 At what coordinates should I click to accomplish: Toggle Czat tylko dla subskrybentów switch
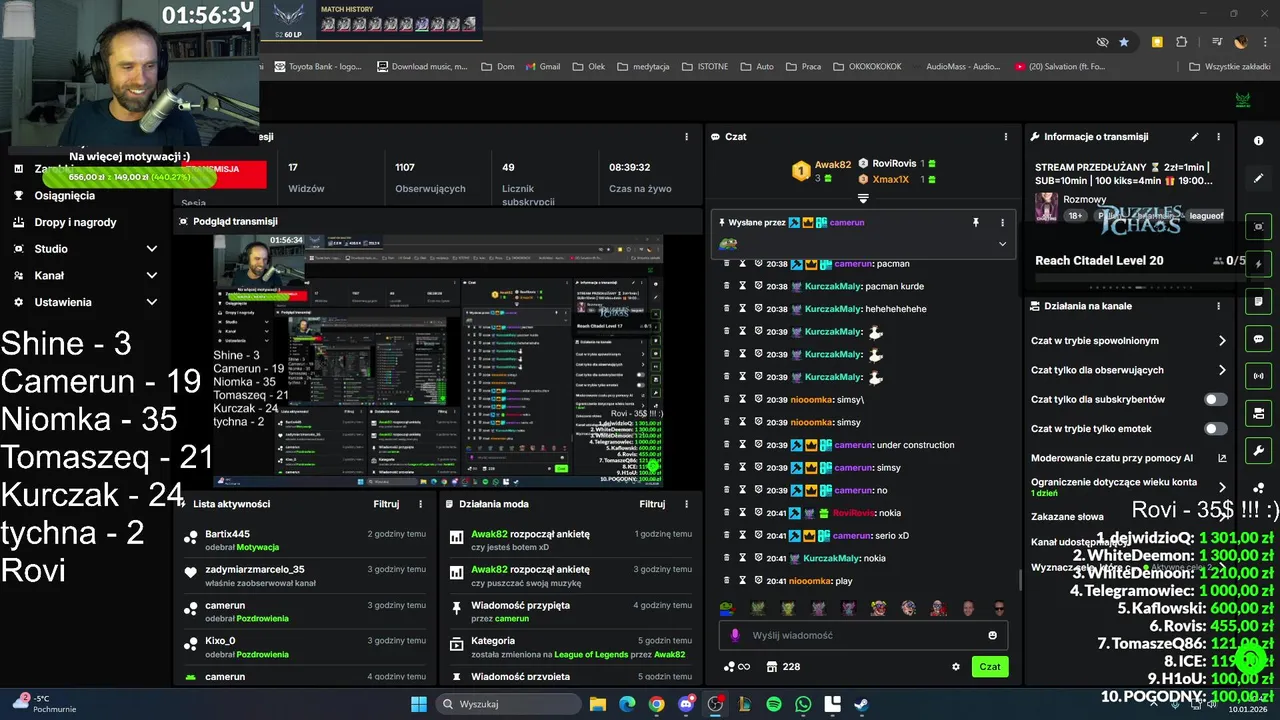tap(1215, 400)
